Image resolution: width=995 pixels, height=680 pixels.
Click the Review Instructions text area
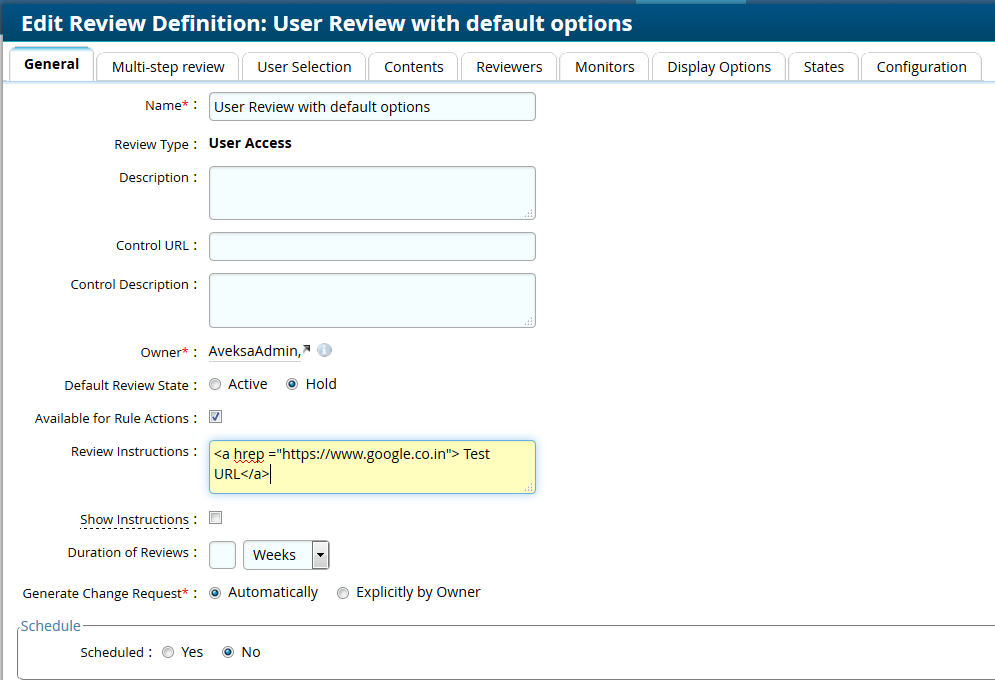coord(371,466)
